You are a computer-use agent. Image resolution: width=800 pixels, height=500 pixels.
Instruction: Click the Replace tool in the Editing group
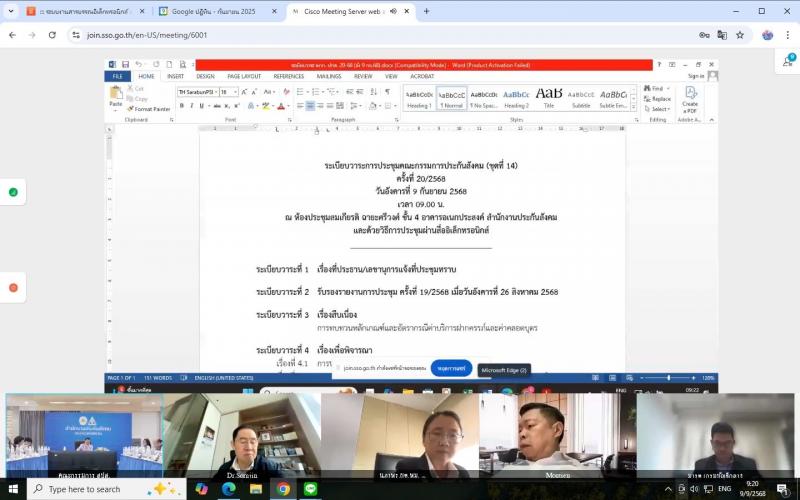[658, 99]
